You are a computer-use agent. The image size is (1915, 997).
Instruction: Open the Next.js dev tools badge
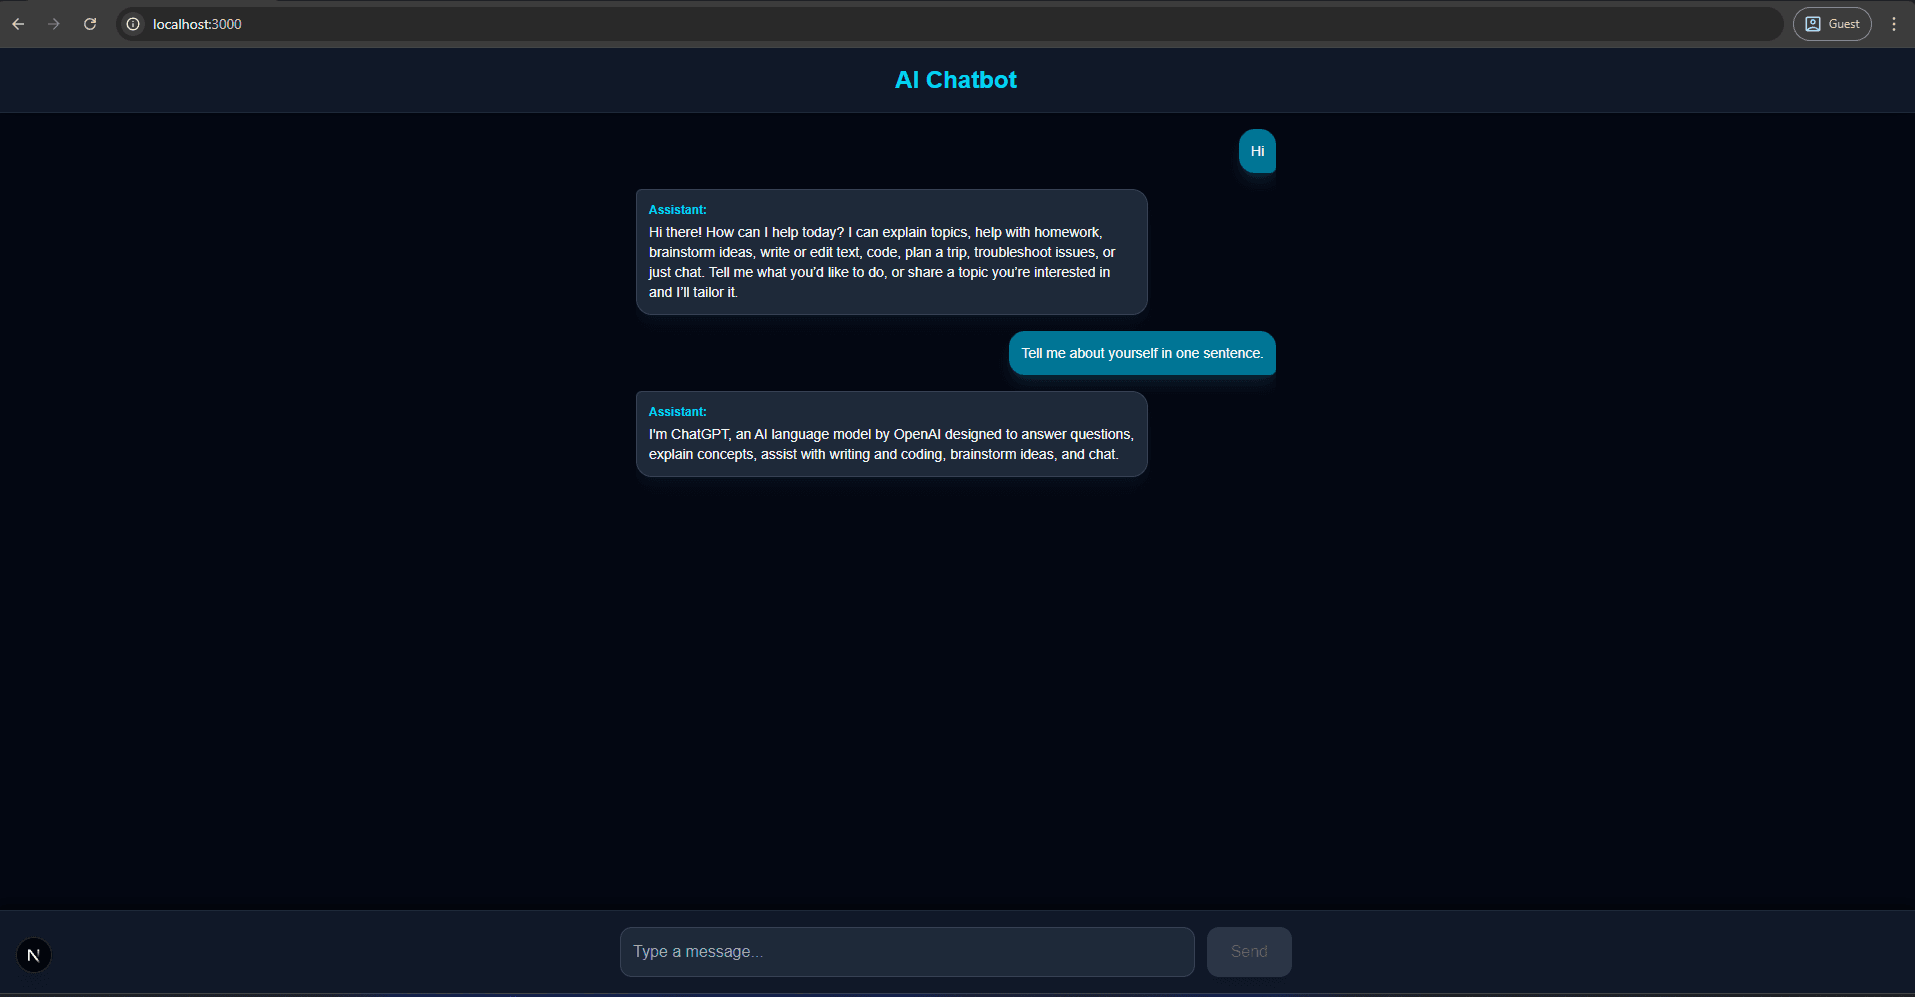tap(34, 955)
